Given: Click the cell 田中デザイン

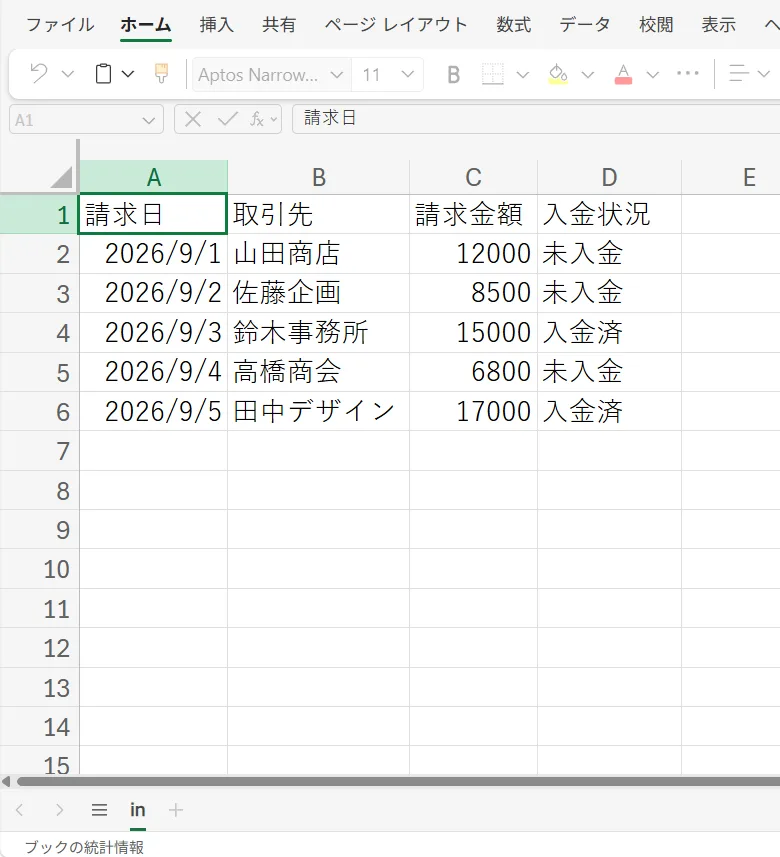Looking at the screenshot, I should tap(319, 411).
